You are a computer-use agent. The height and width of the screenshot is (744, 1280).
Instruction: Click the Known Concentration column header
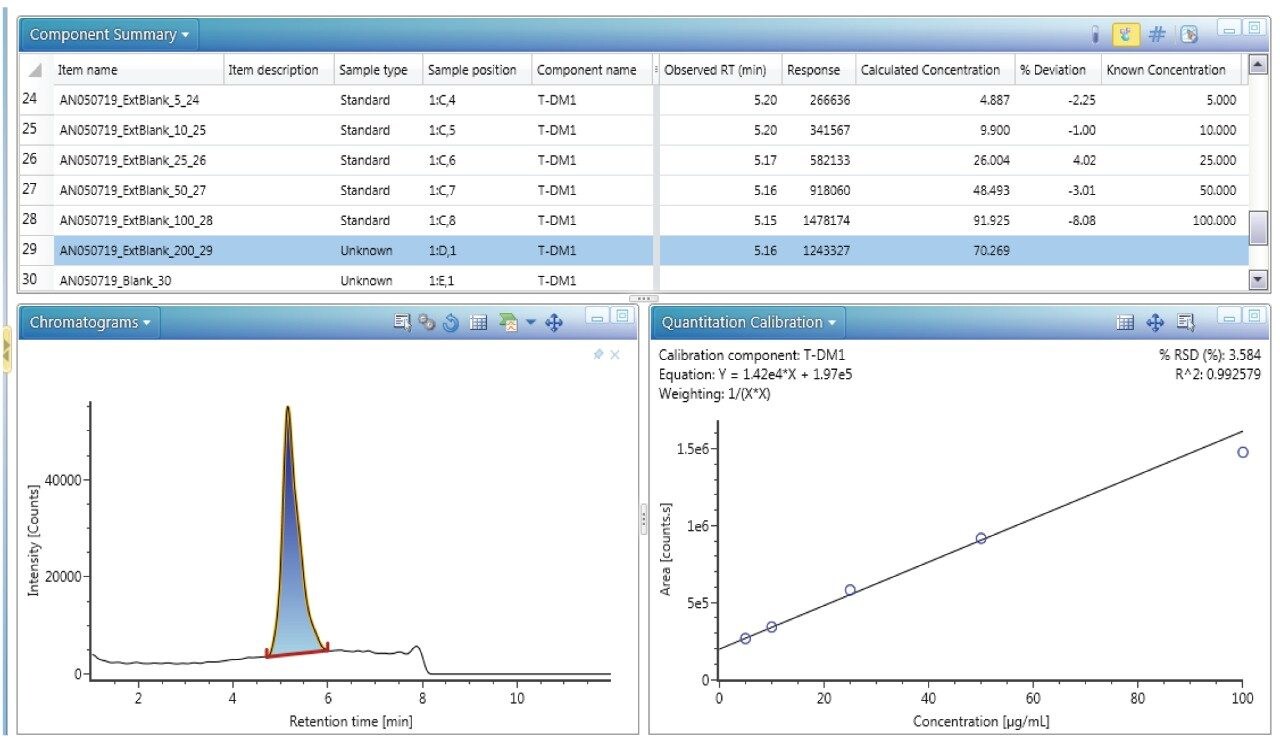click(1171, 70)
